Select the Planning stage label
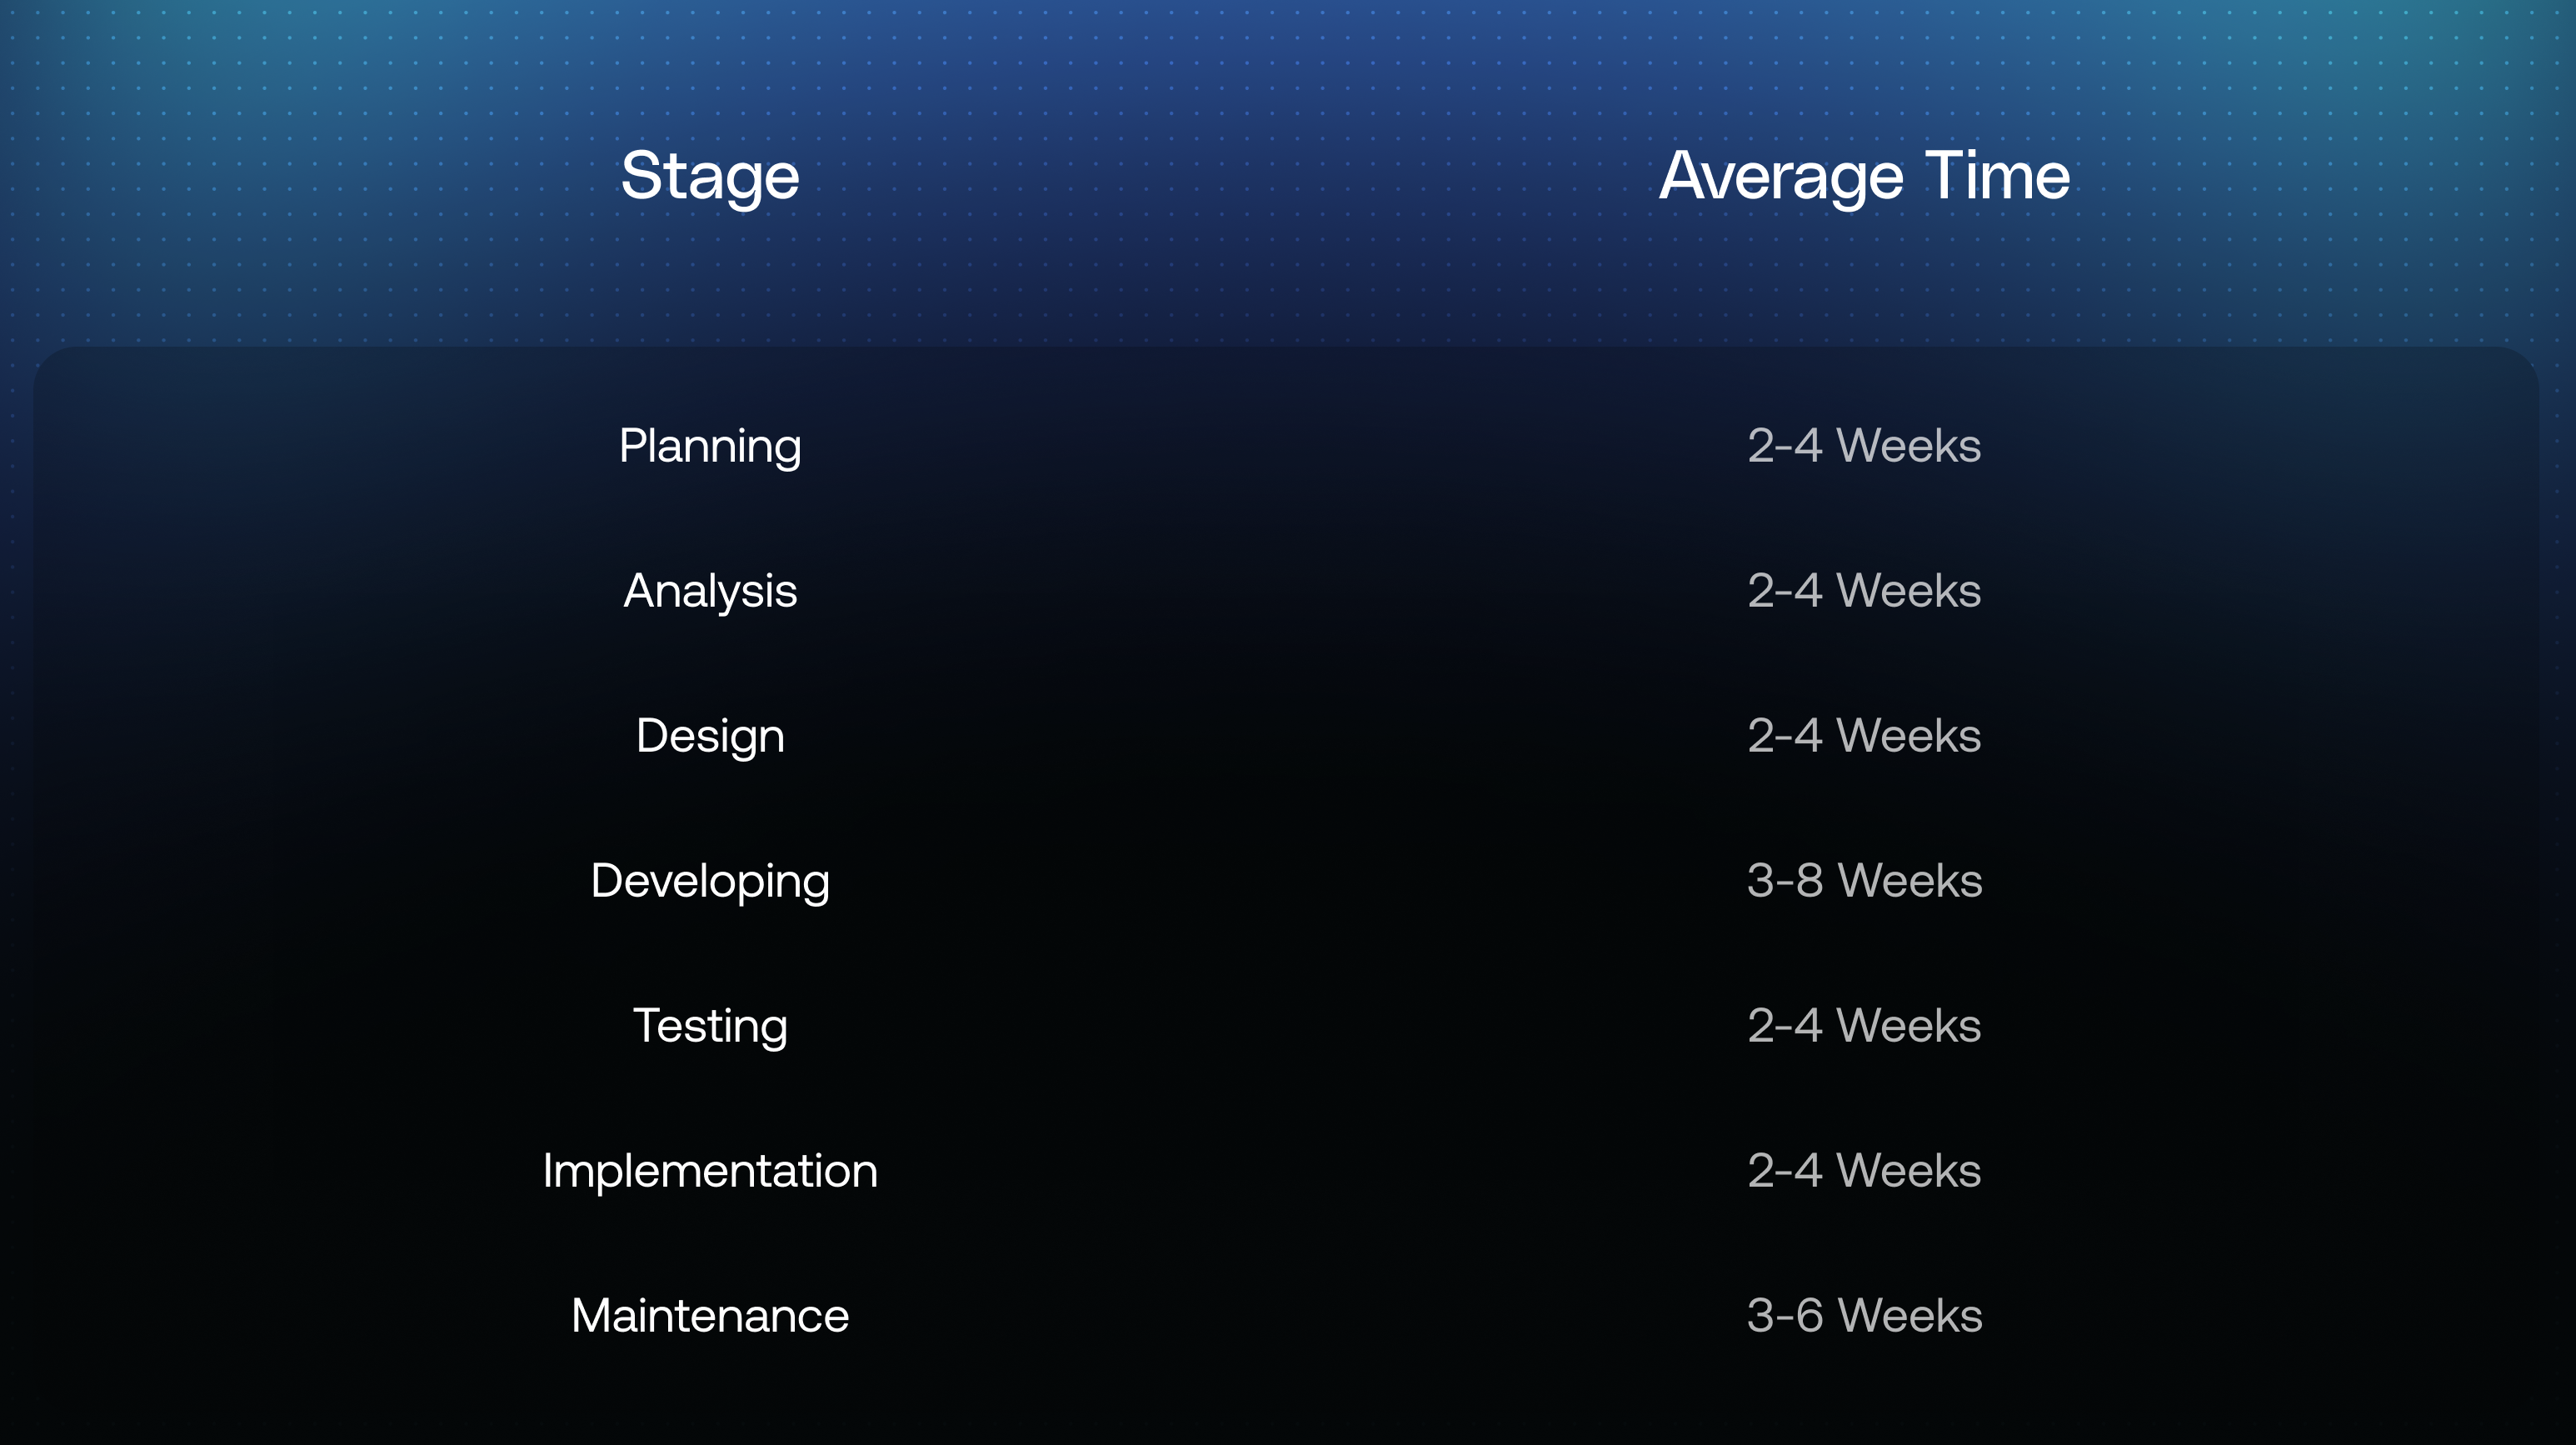 (710, 446)
